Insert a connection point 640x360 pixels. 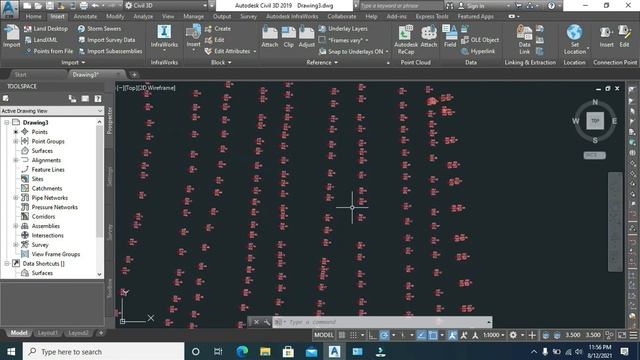606,37
